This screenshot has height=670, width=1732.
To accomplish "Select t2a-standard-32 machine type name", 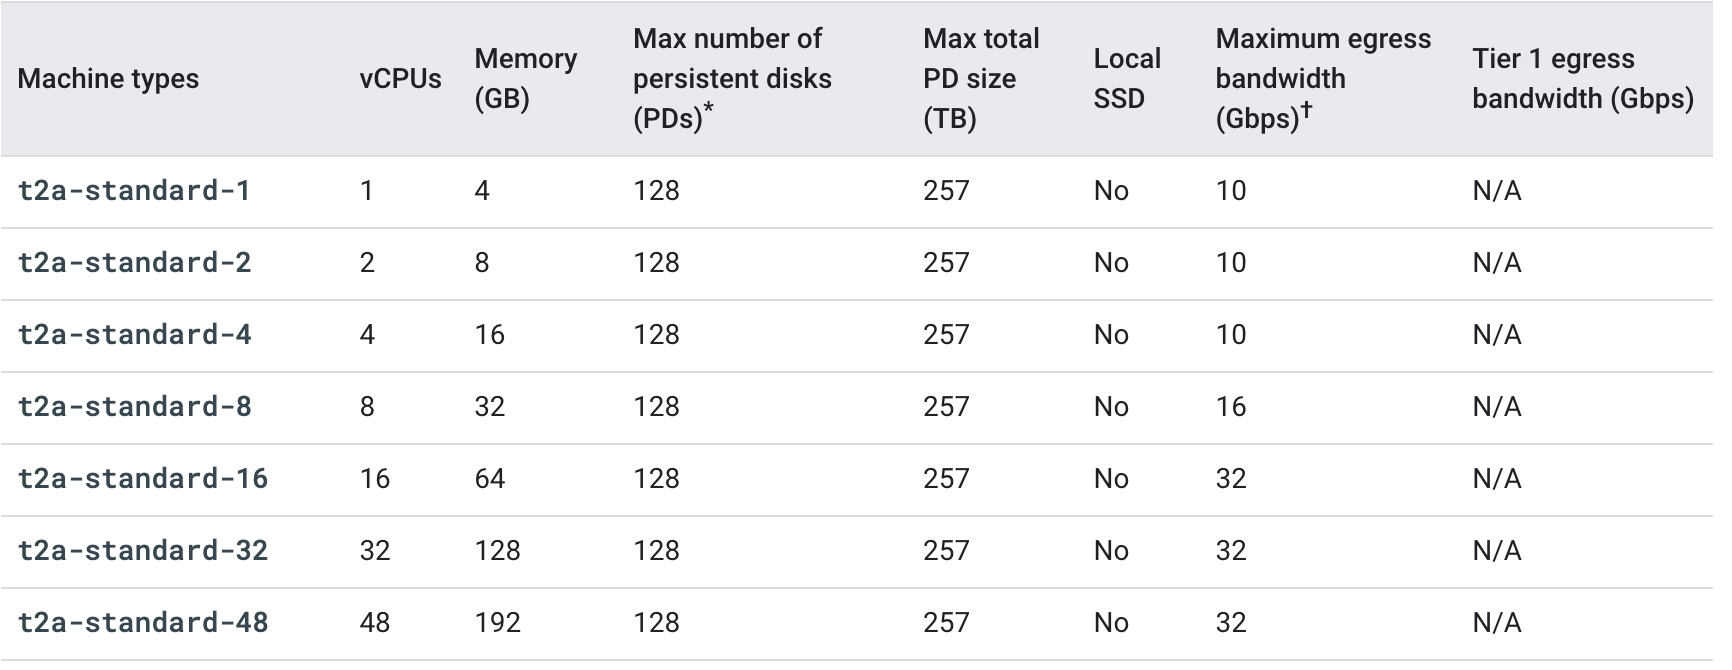I will pyautogui.click(x=142, y=551).
